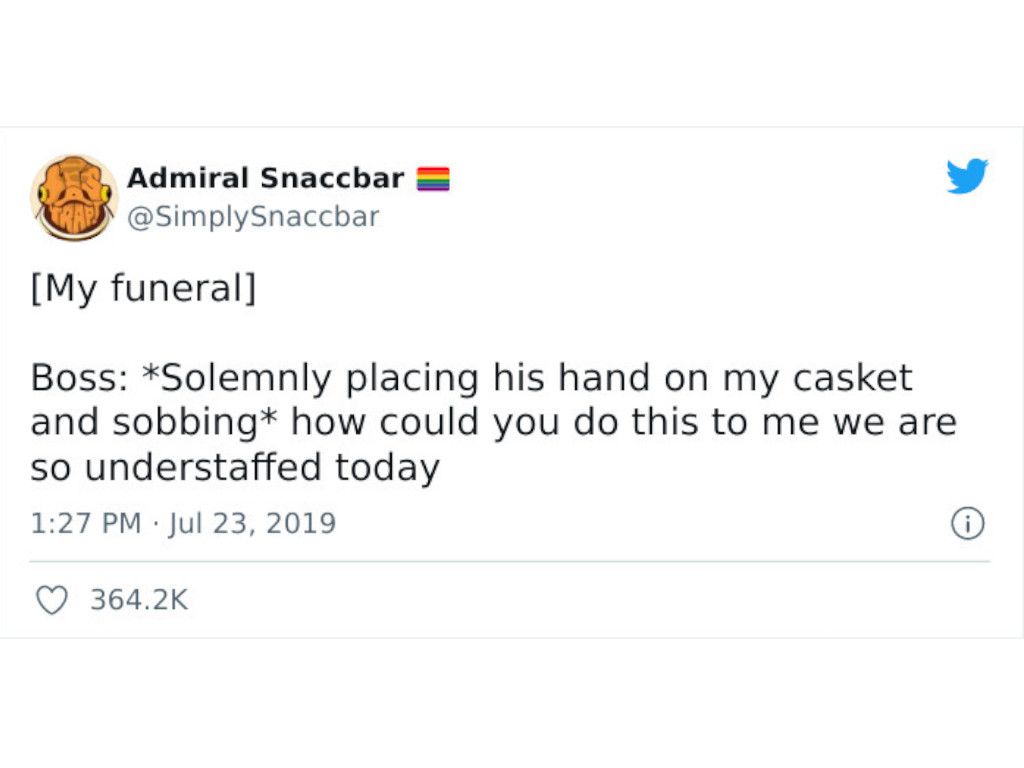
Task: Click the rainbow flag emoji
Action: click(x=435, y=177)
